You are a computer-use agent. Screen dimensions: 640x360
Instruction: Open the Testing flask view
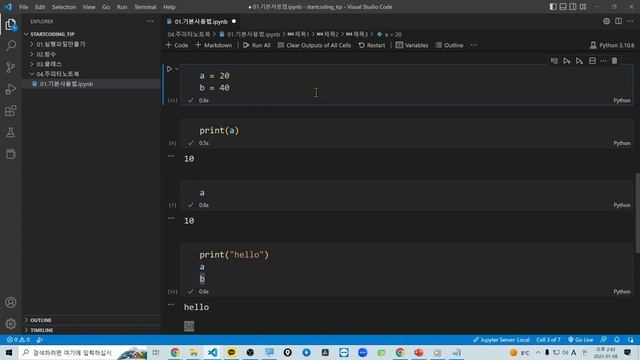tap(11, 132)
